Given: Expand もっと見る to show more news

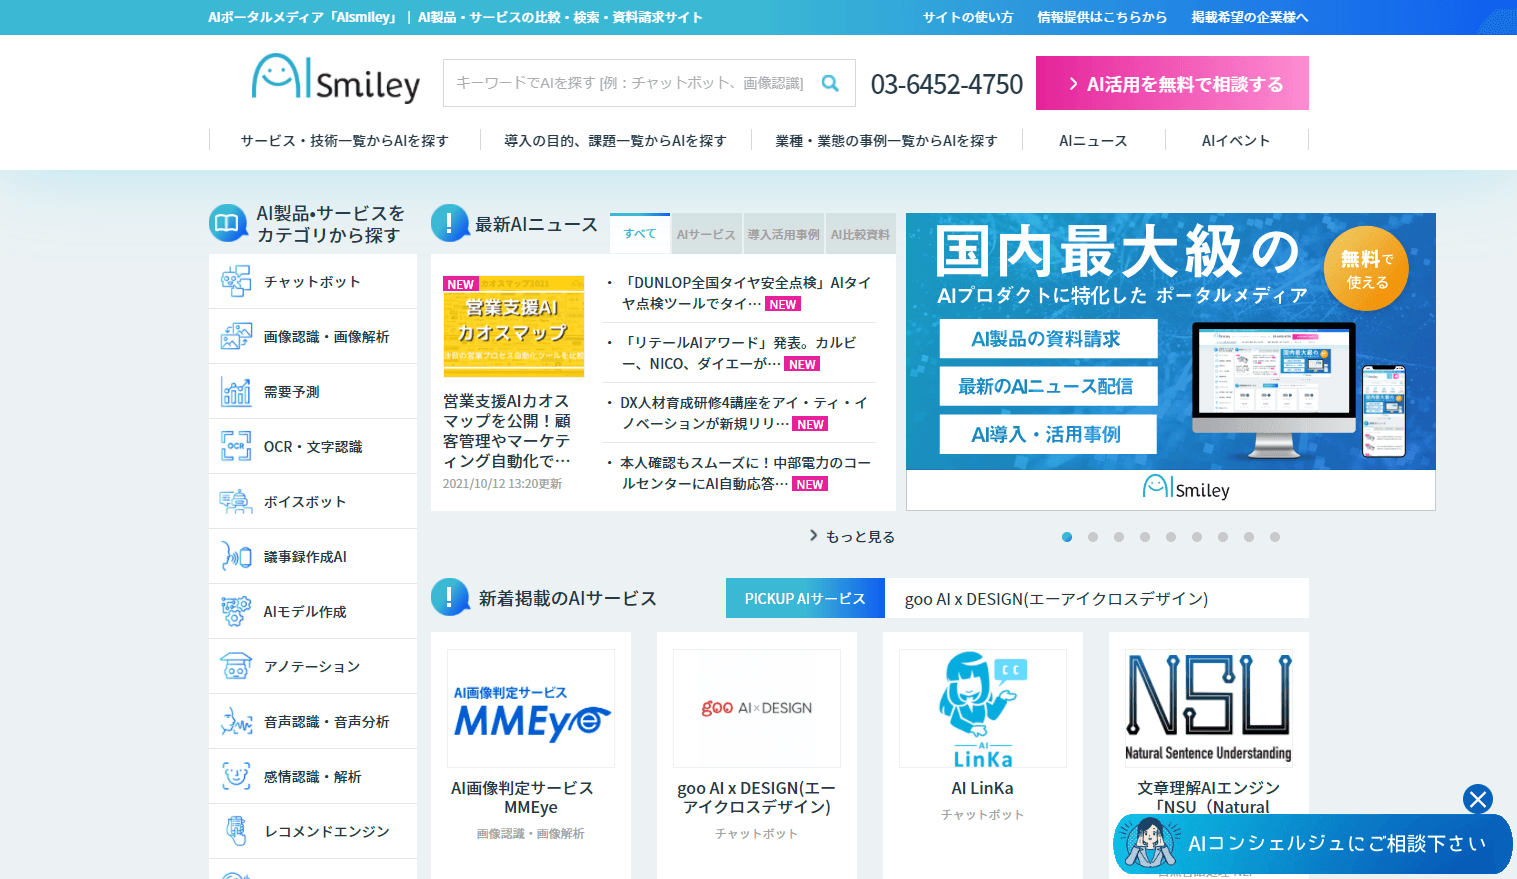Looking at the screenshot, I should (852, 537).
